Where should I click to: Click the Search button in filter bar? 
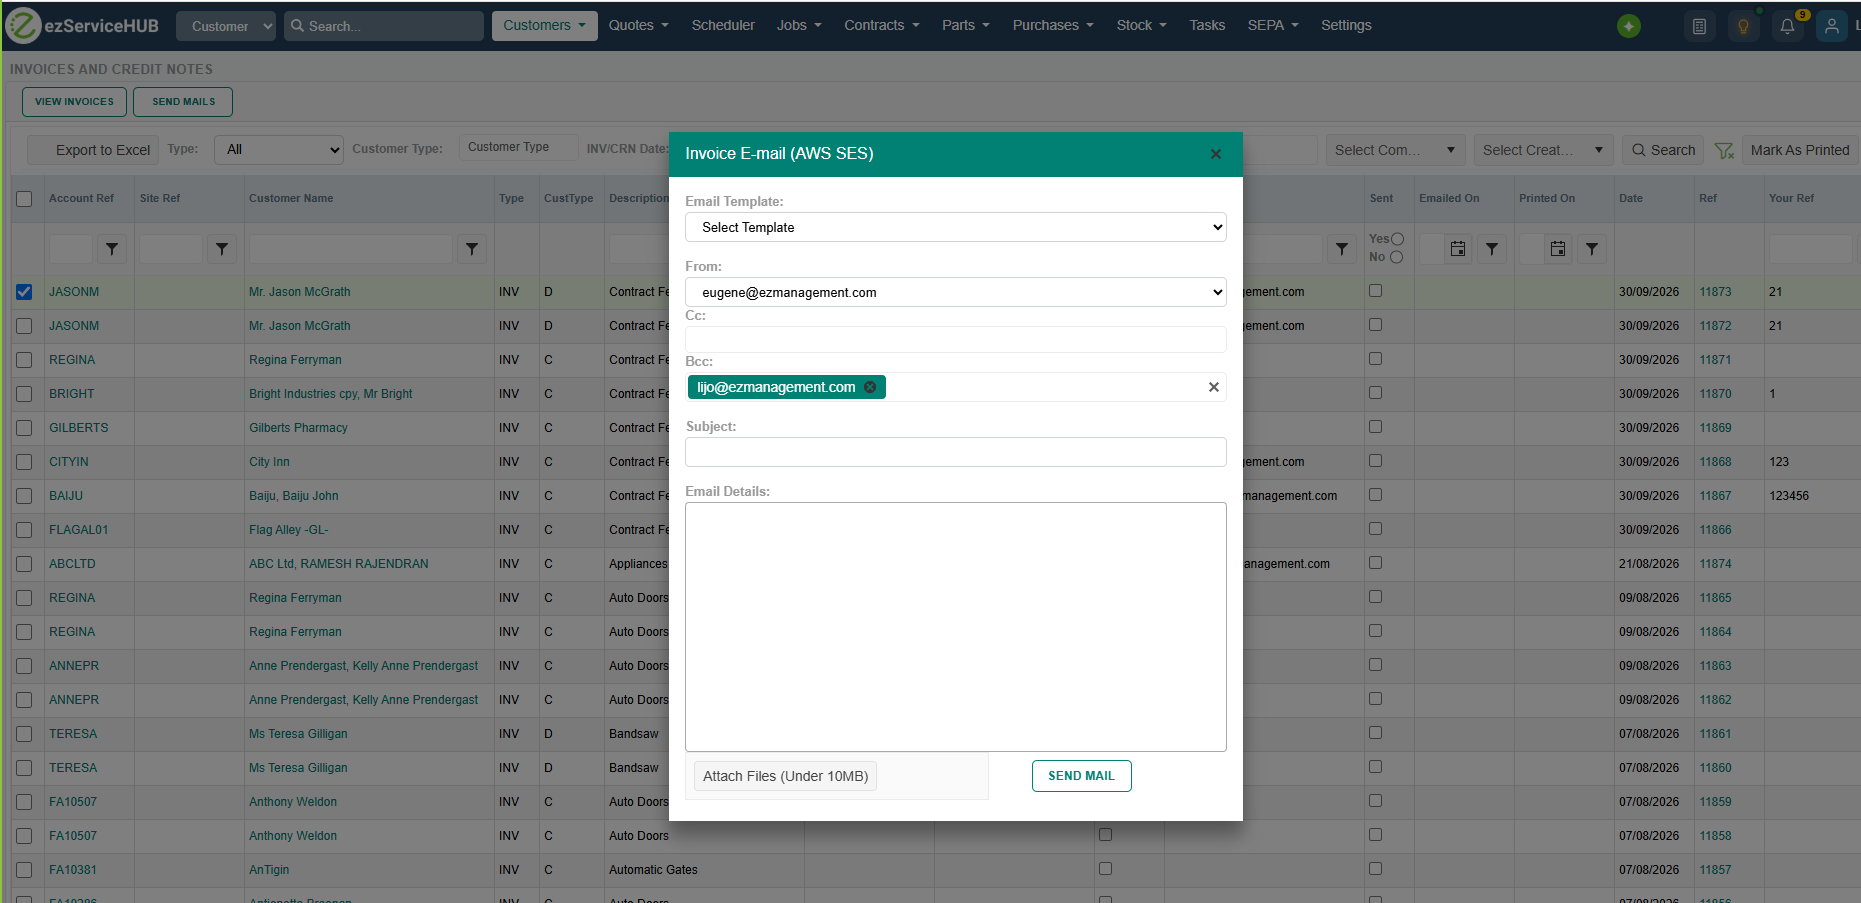[1664, 150]
